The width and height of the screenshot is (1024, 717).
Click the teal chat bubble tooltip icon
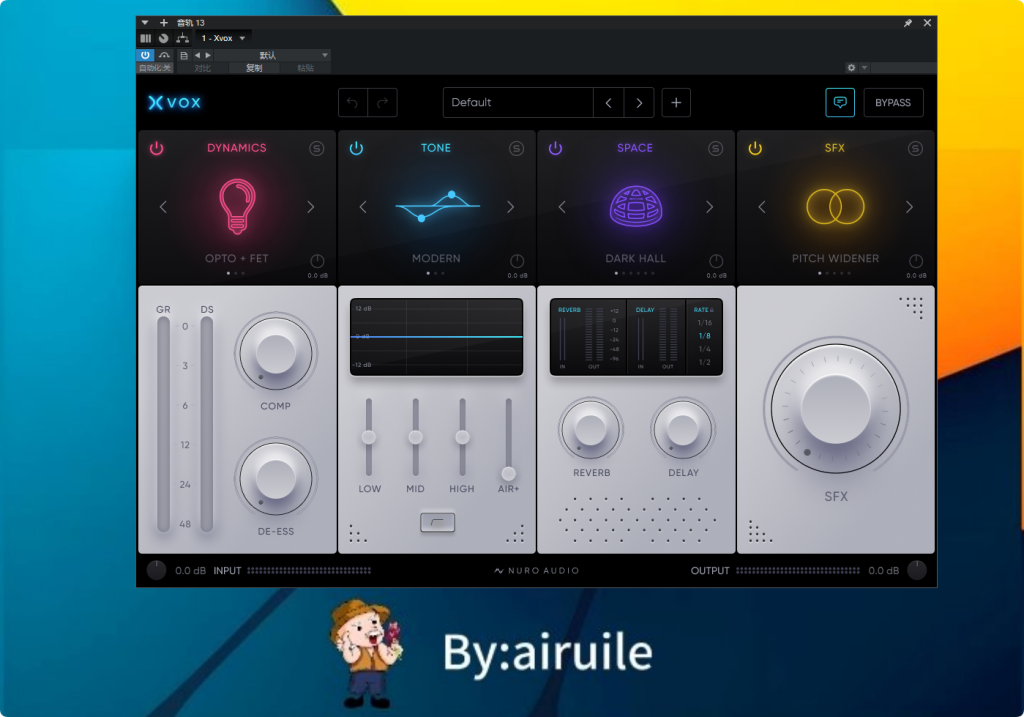[x=840, y=103]
